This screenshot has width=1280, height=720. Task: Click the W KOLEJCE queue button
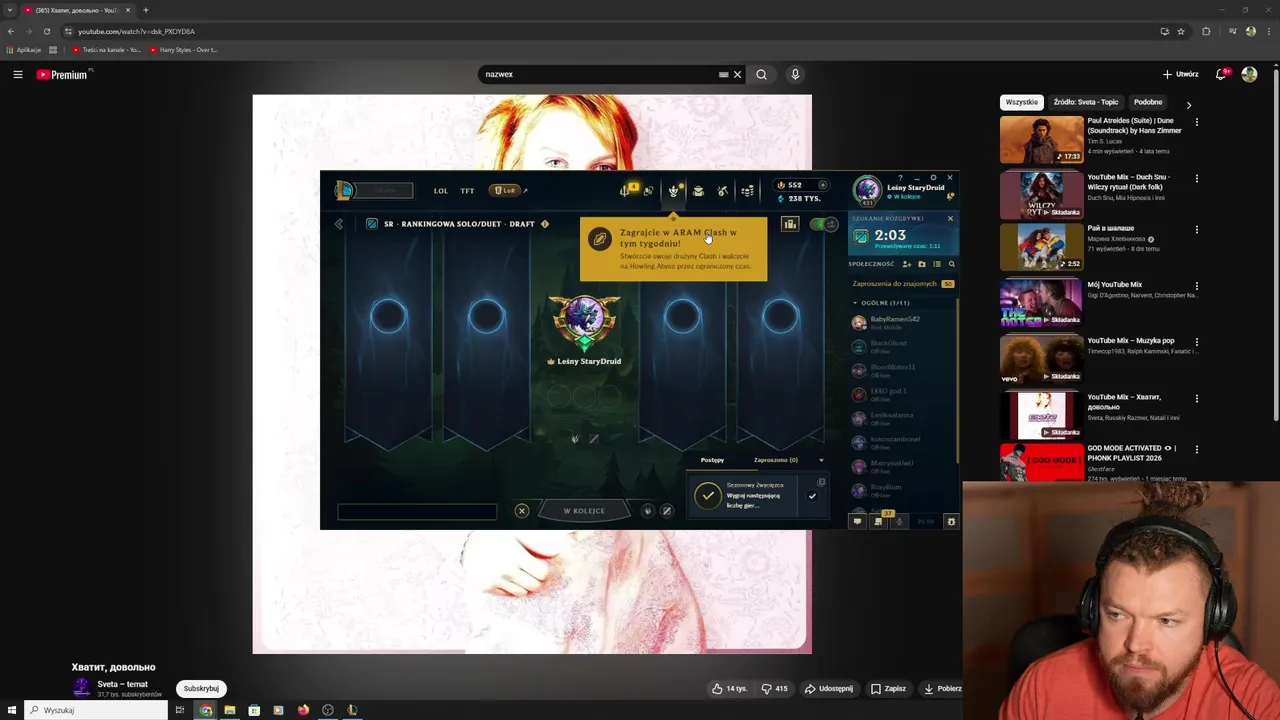click(x=584, y=511)
